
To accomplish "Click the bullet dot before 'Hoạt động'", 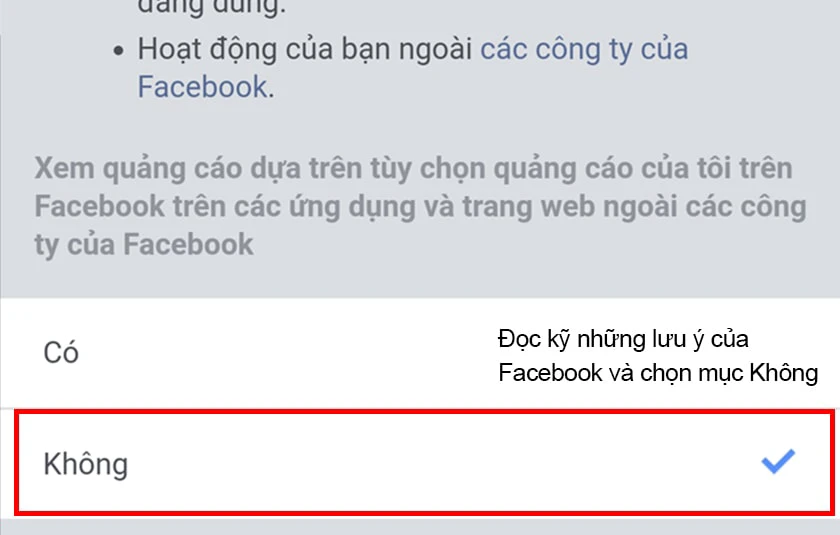I will [118, 51].
